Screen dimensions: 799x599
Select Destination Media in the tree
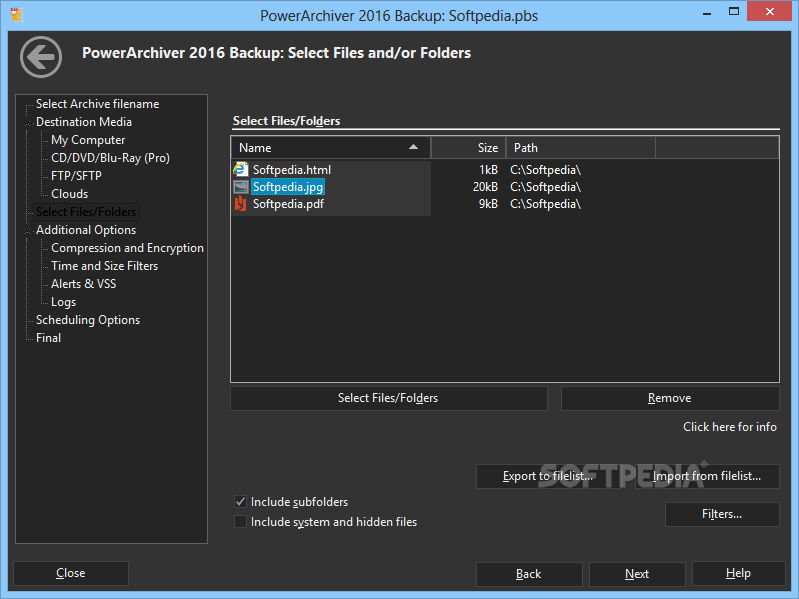coord(84,122)
